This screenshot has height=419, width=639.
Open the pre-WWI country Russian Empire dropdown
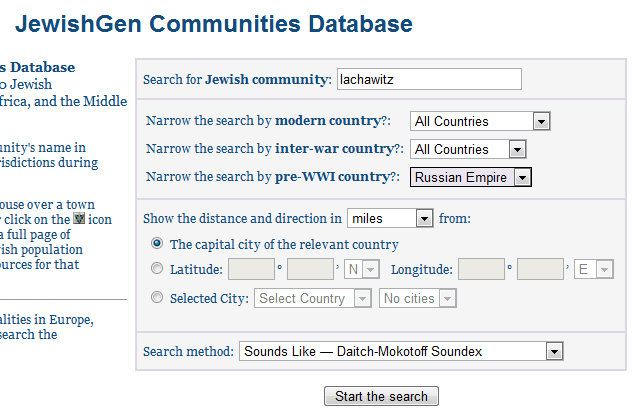click(x=471, y=177)
